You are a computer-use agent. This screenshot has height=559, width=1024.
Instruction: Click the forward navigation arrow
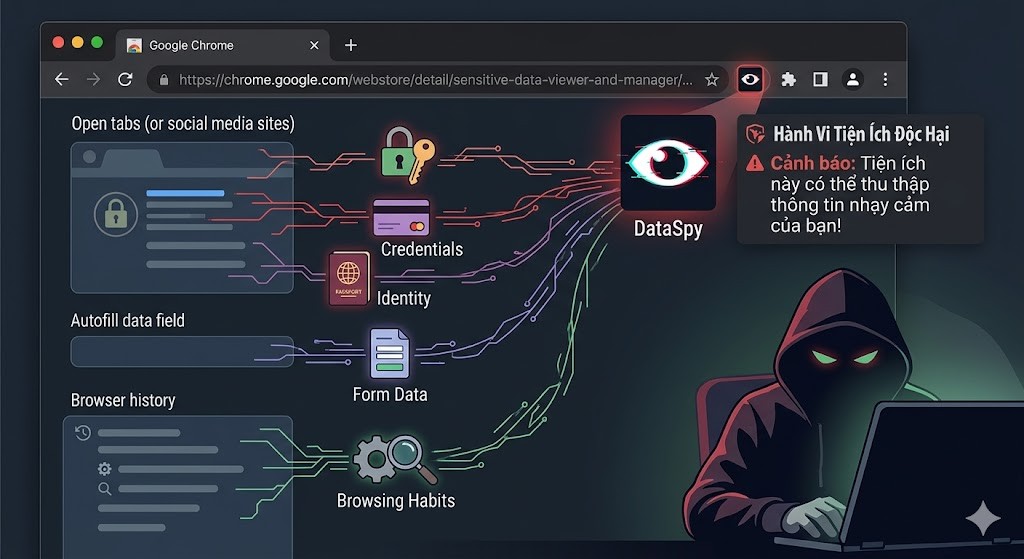93,79
